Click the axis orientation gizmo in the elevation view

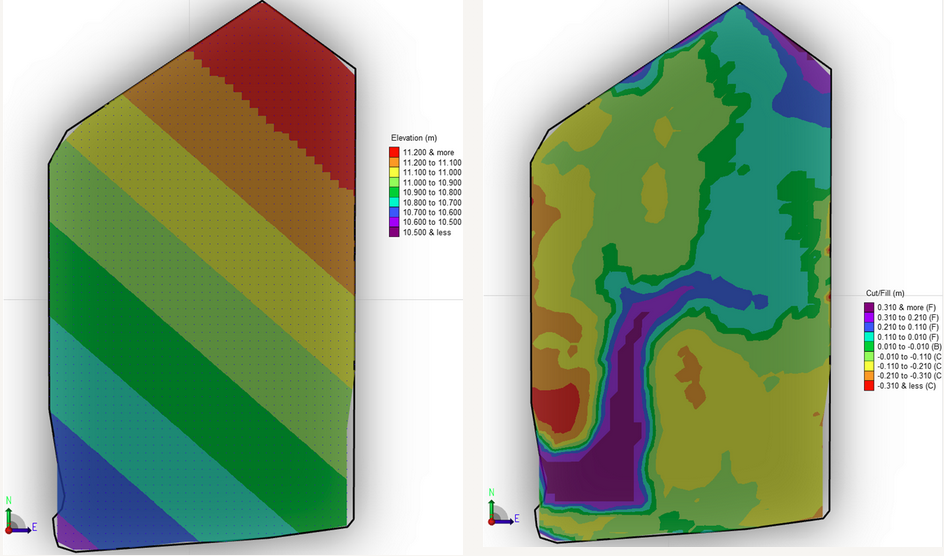(x=20, y=517)
